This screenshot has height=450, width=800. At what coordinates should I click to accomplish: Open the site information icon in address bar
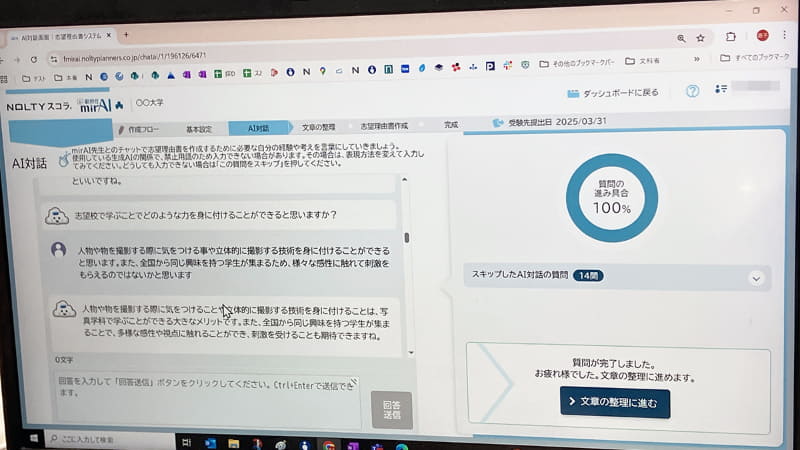coord(54,59)
